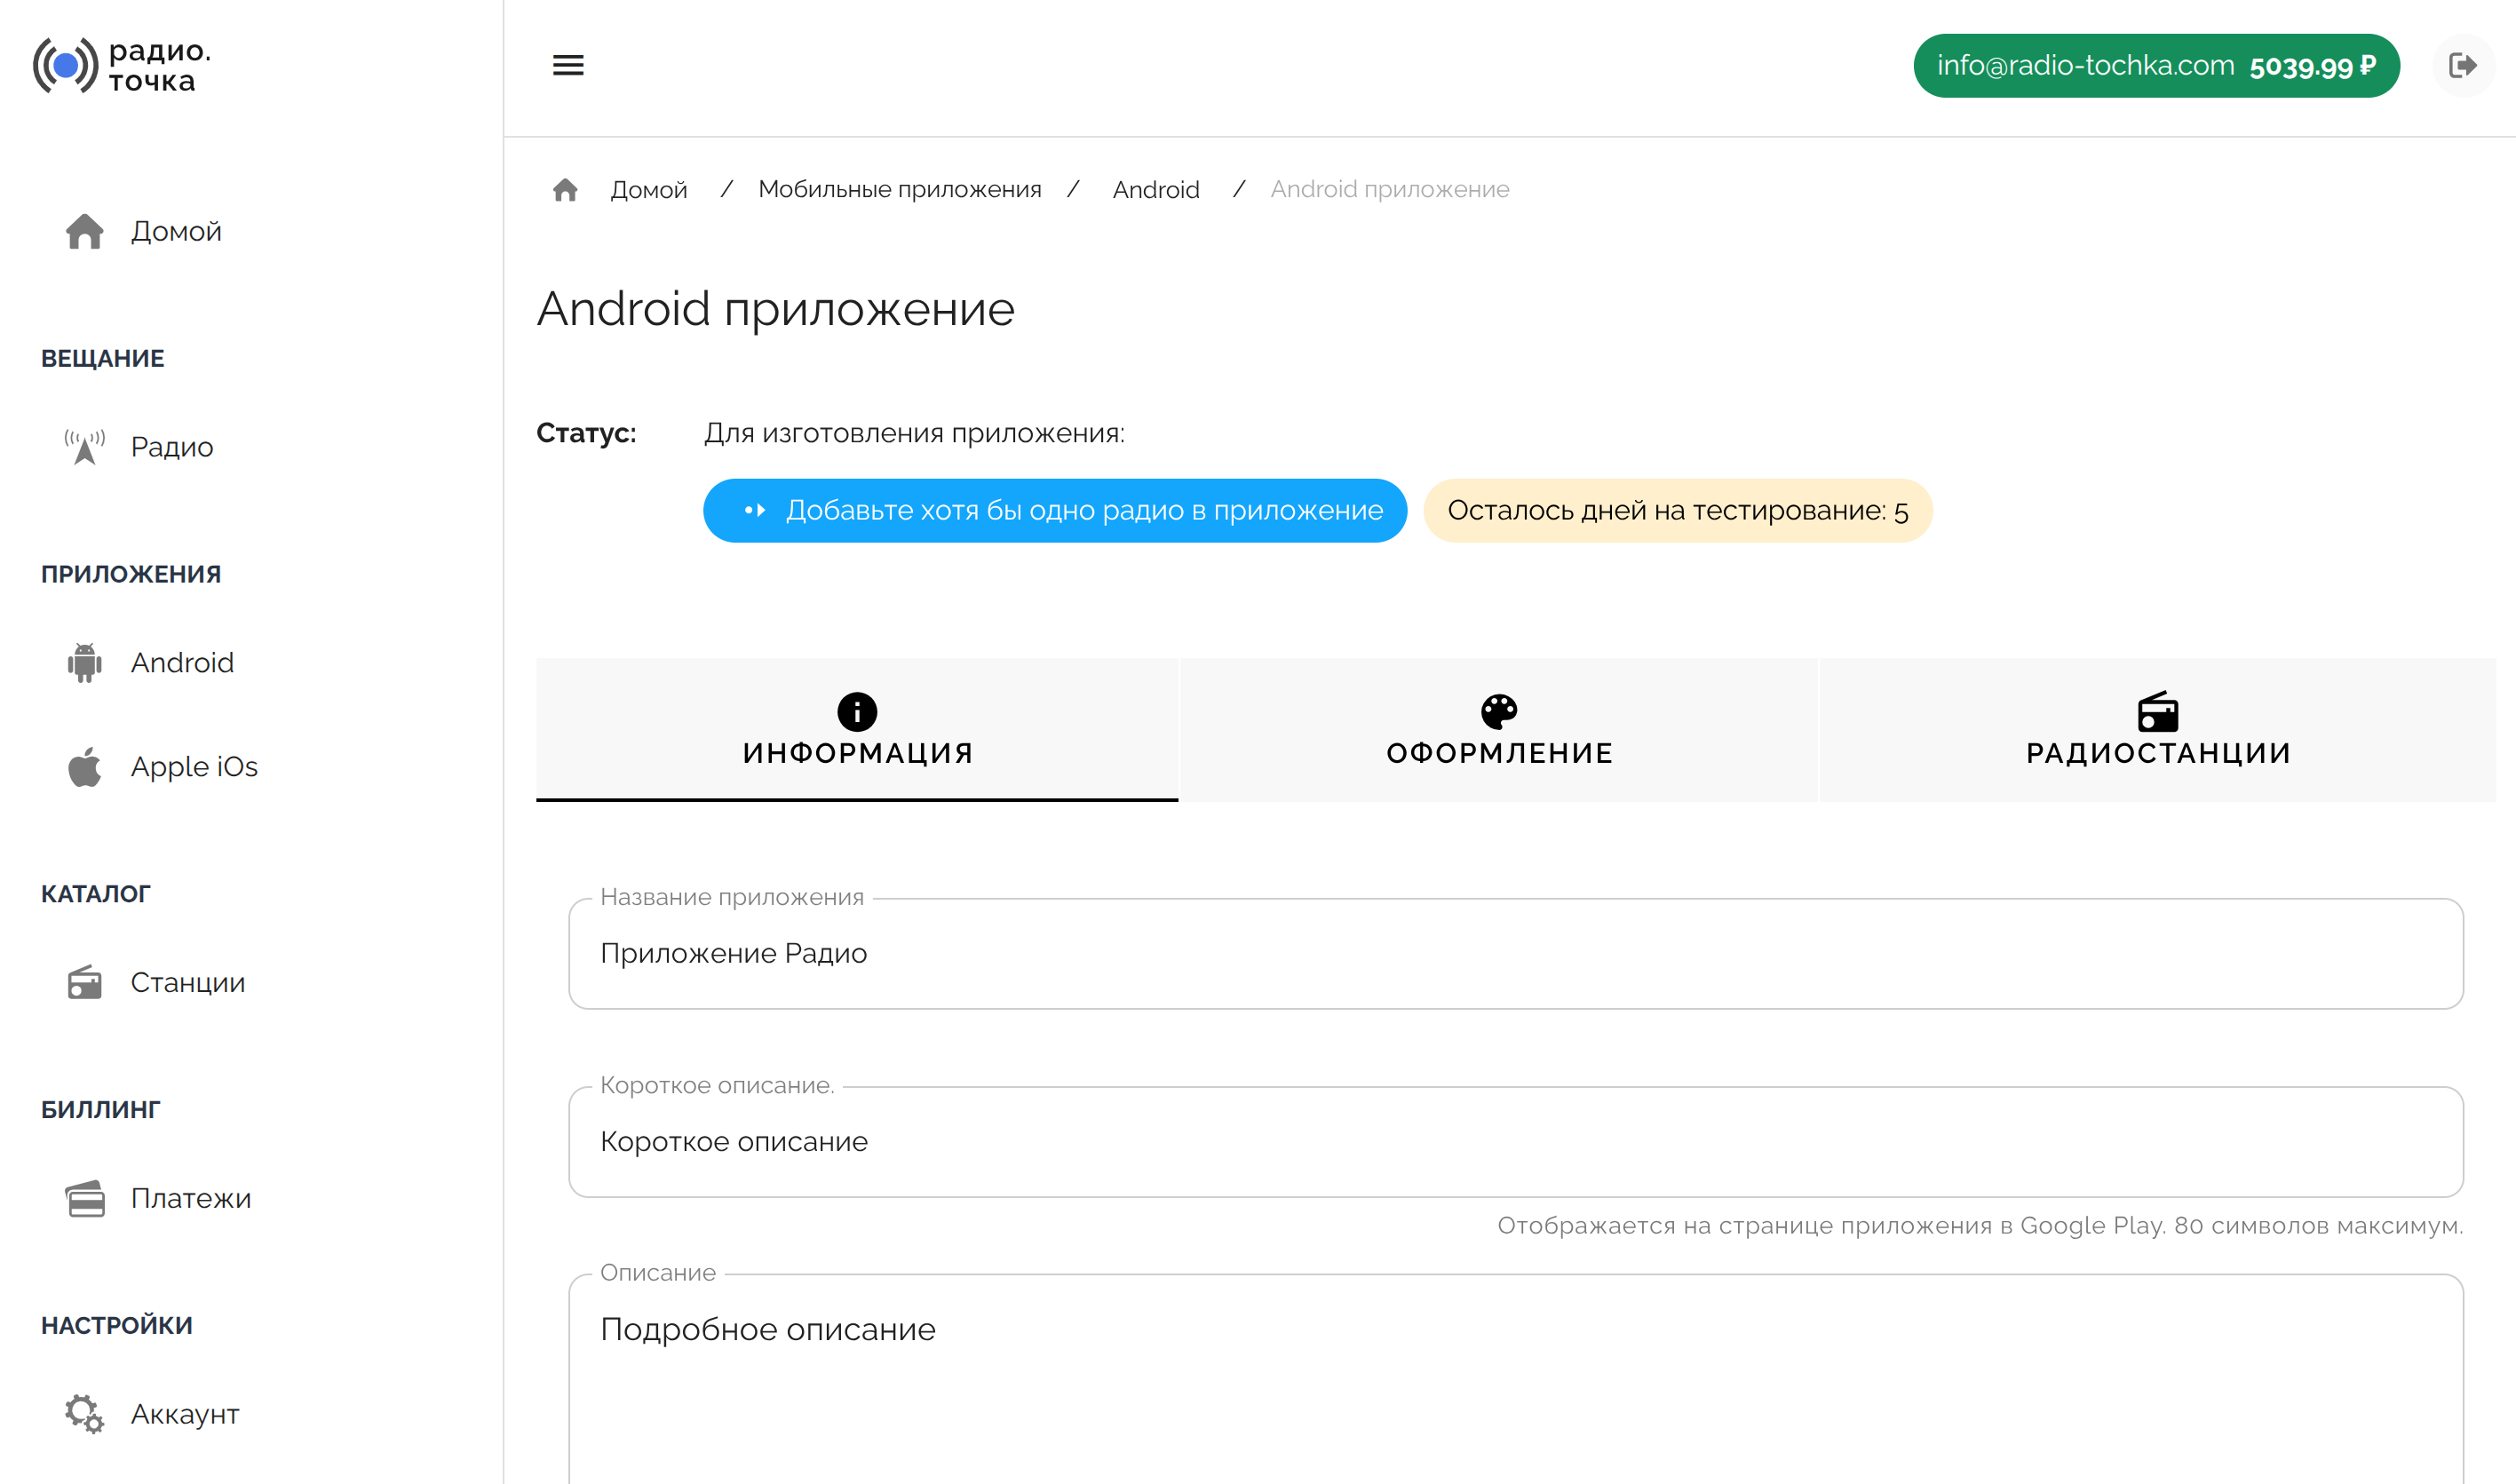Screen dimensions: 2516x1484
Task: Go to Android breadcrumb link
Action: 1155,190
